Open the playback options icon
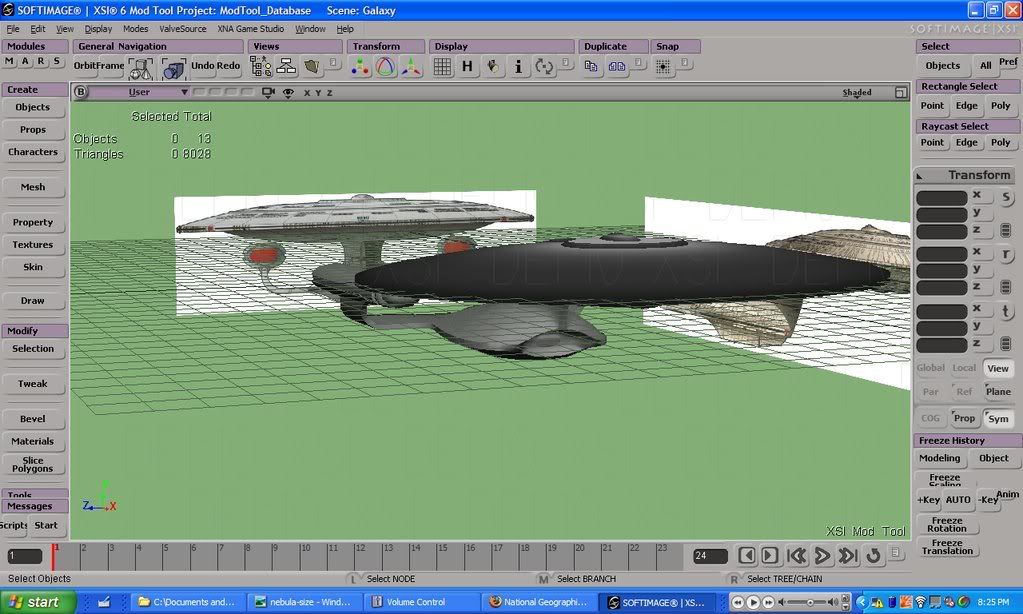This screenshot has height=614, width=1023. pyautogui.click(x=896, y=553)
